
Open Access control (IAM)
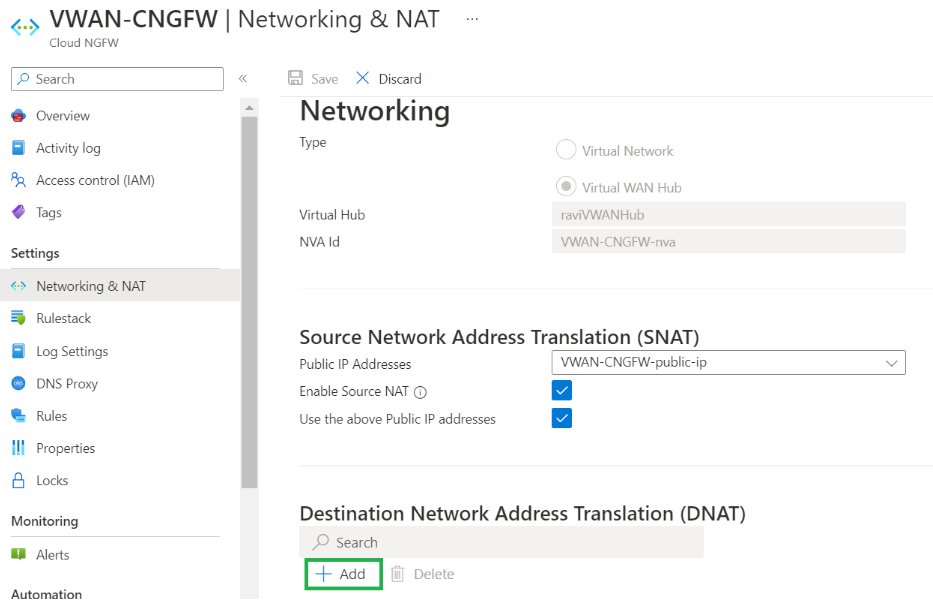[x=21, y=180]
